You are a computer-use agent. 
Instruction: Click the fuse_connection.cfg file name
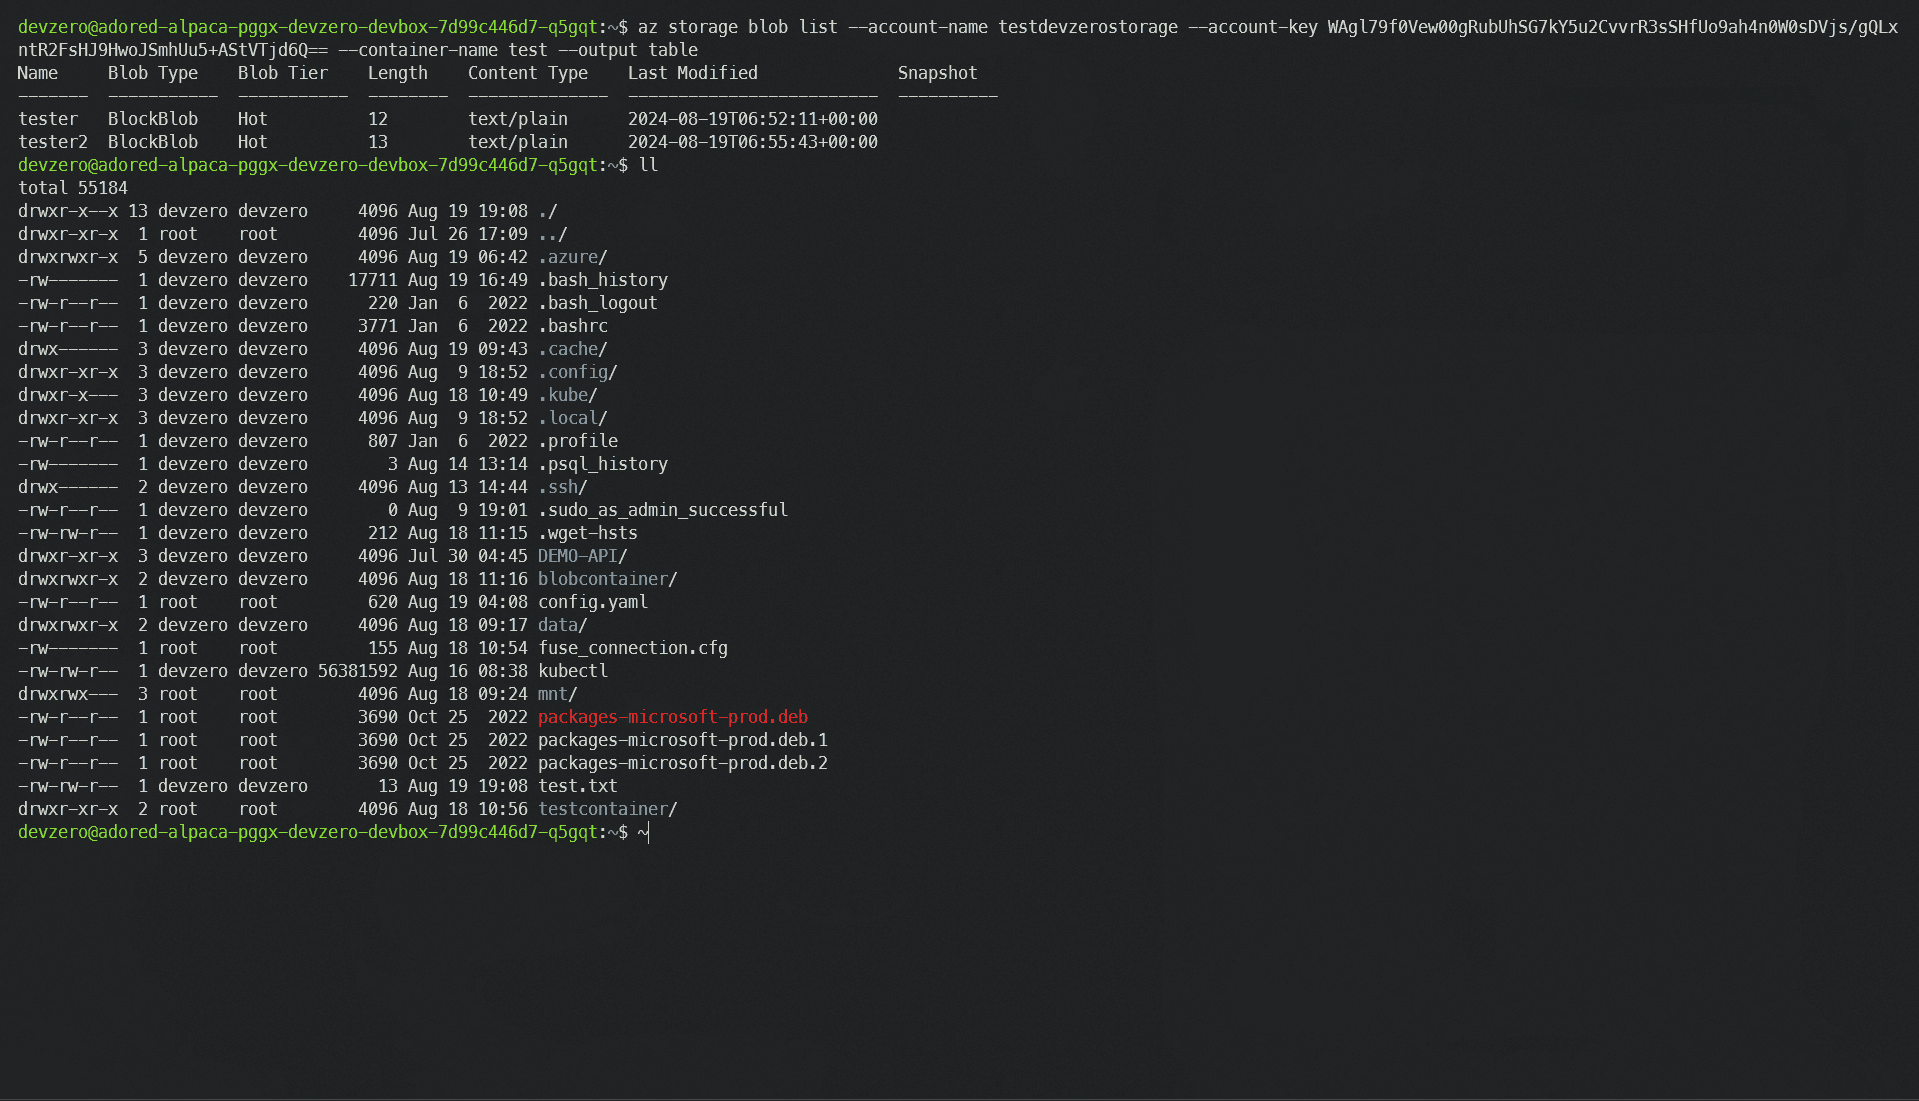(632, 648)
